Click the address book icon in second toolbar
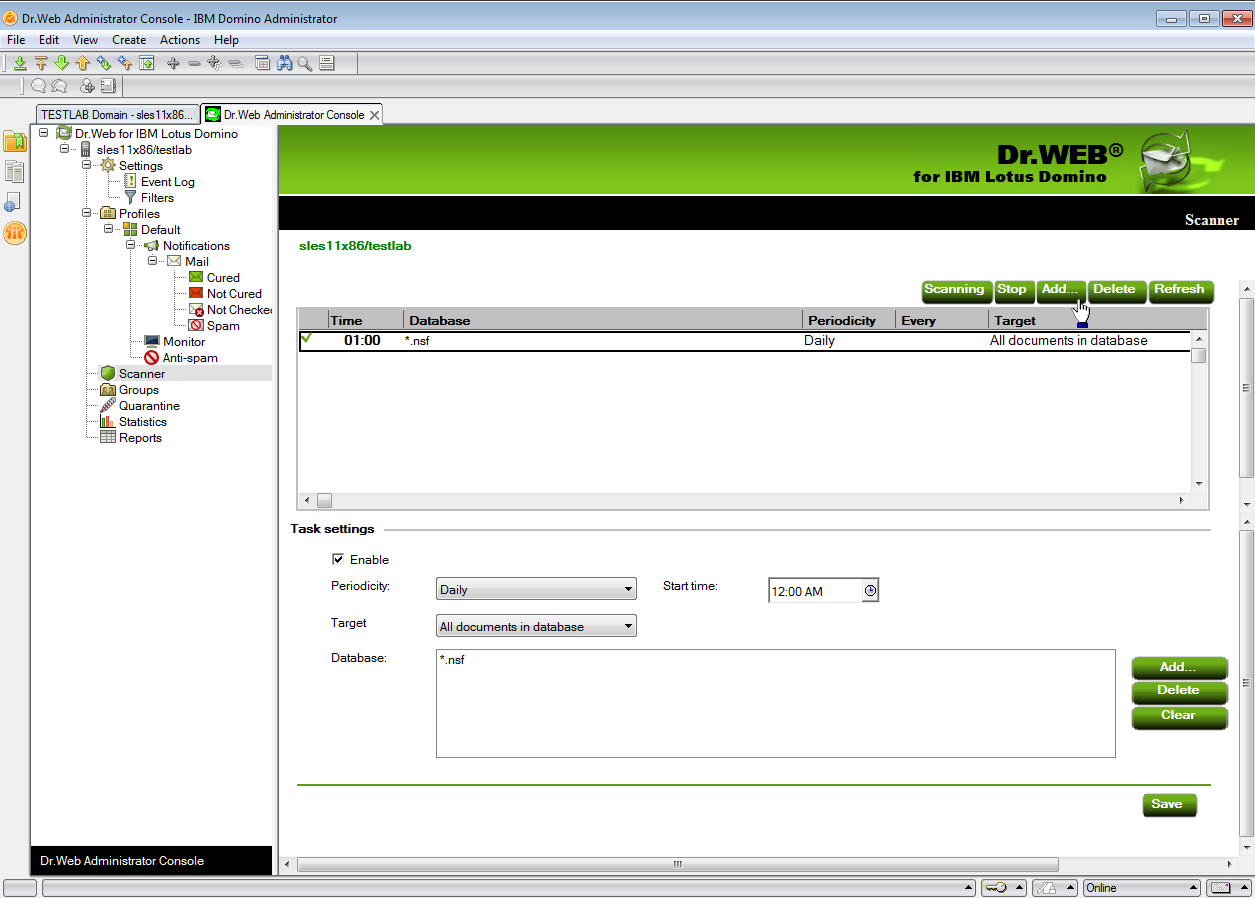 [x=108, y=86]
